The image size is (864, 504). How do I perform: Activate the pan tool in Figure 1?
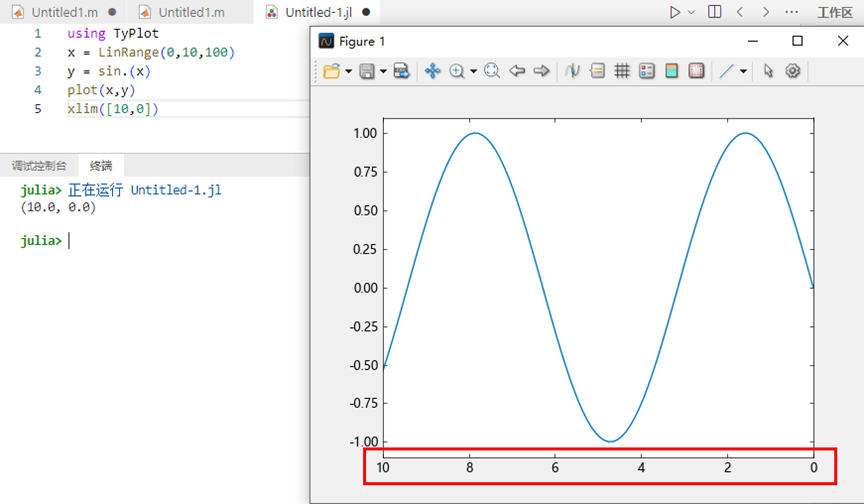point(433,71)
